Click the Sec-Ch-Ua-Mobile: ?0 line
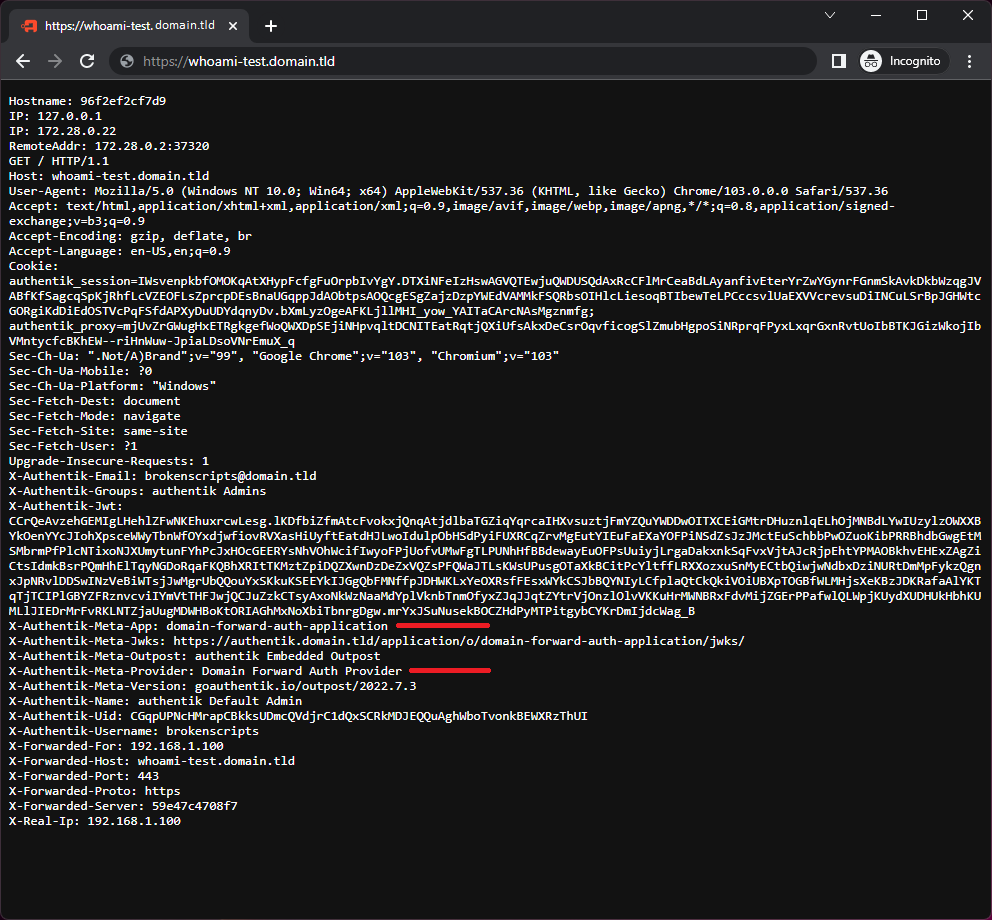Image resolution: width=992 pixels, height=920 pixels. pos(80,371)
